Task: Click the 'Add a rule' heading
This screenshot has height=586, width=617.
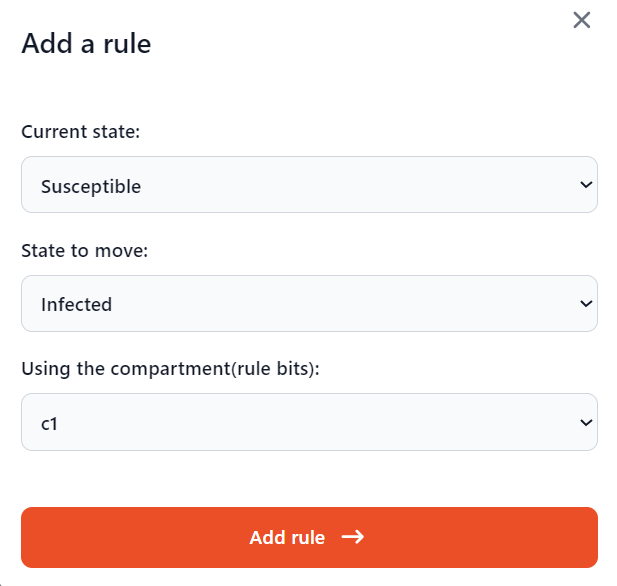Action: point(86,44)
